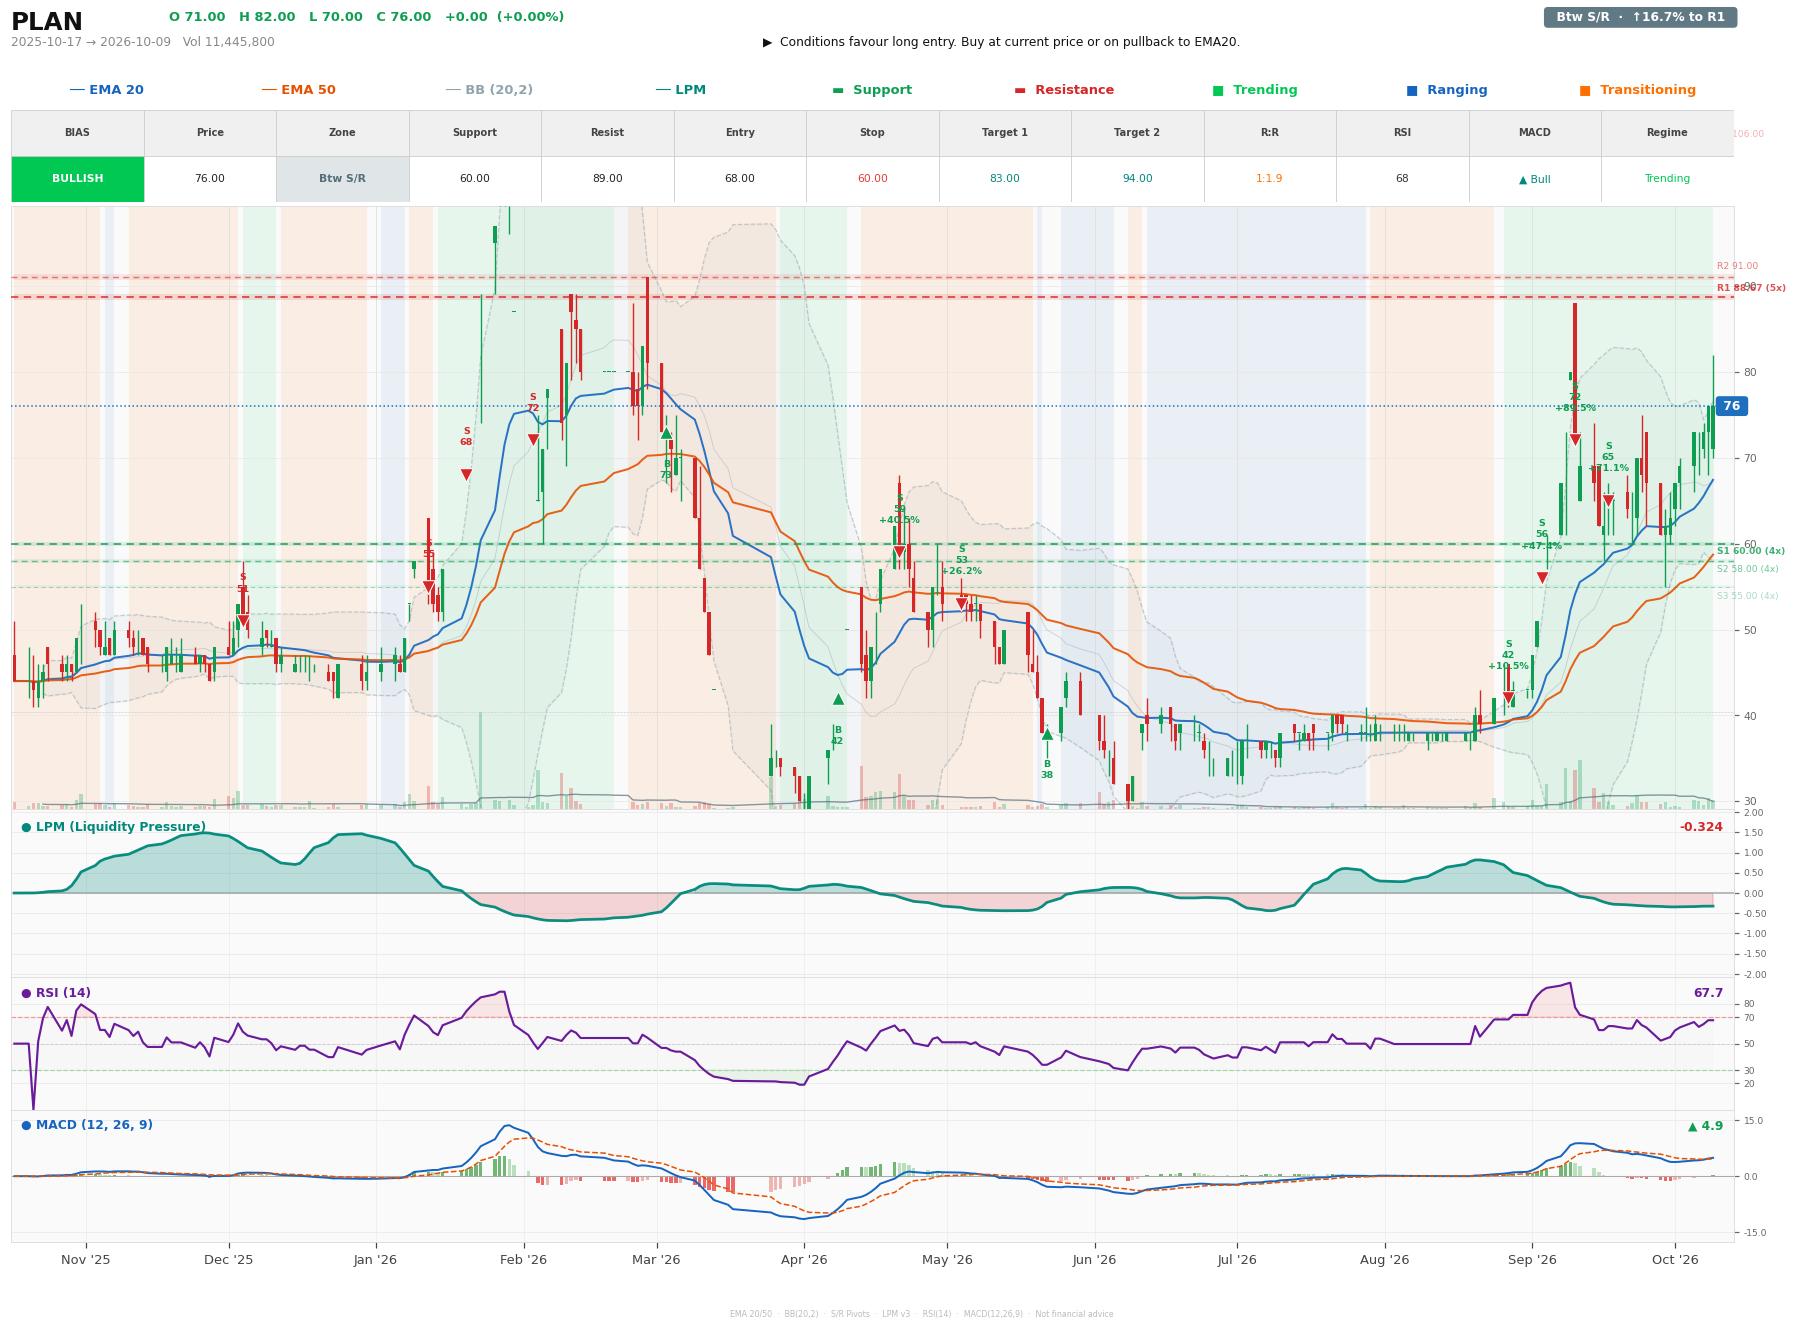Click the PLAN ticker title
The image size is (1797, 1330).
tap(47, 22)
